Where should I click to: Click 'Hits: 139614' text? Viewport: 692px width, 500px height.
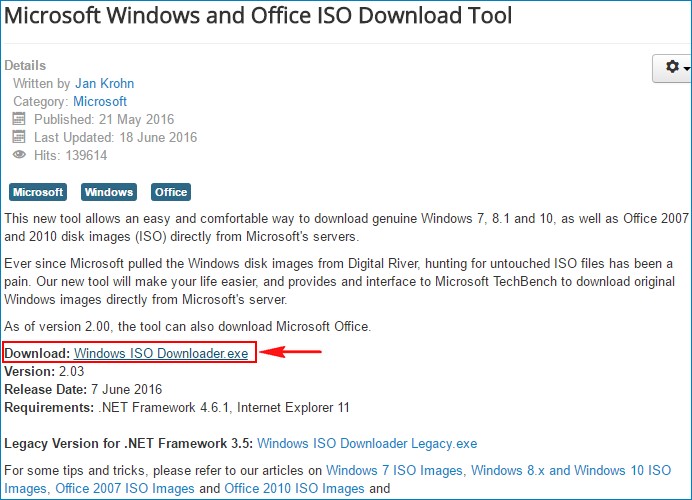(x=71, y=155)
